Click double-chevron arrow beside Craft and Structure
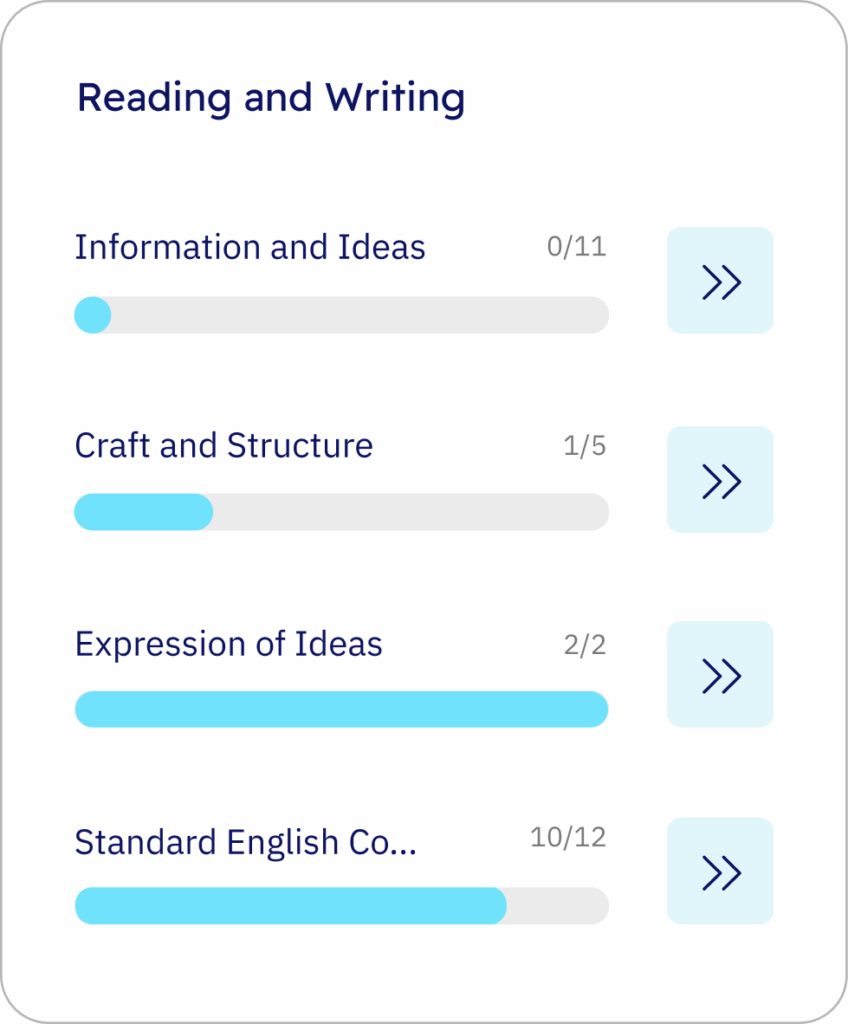Viewport: 848px width, 1024px height. pos(720,480)
